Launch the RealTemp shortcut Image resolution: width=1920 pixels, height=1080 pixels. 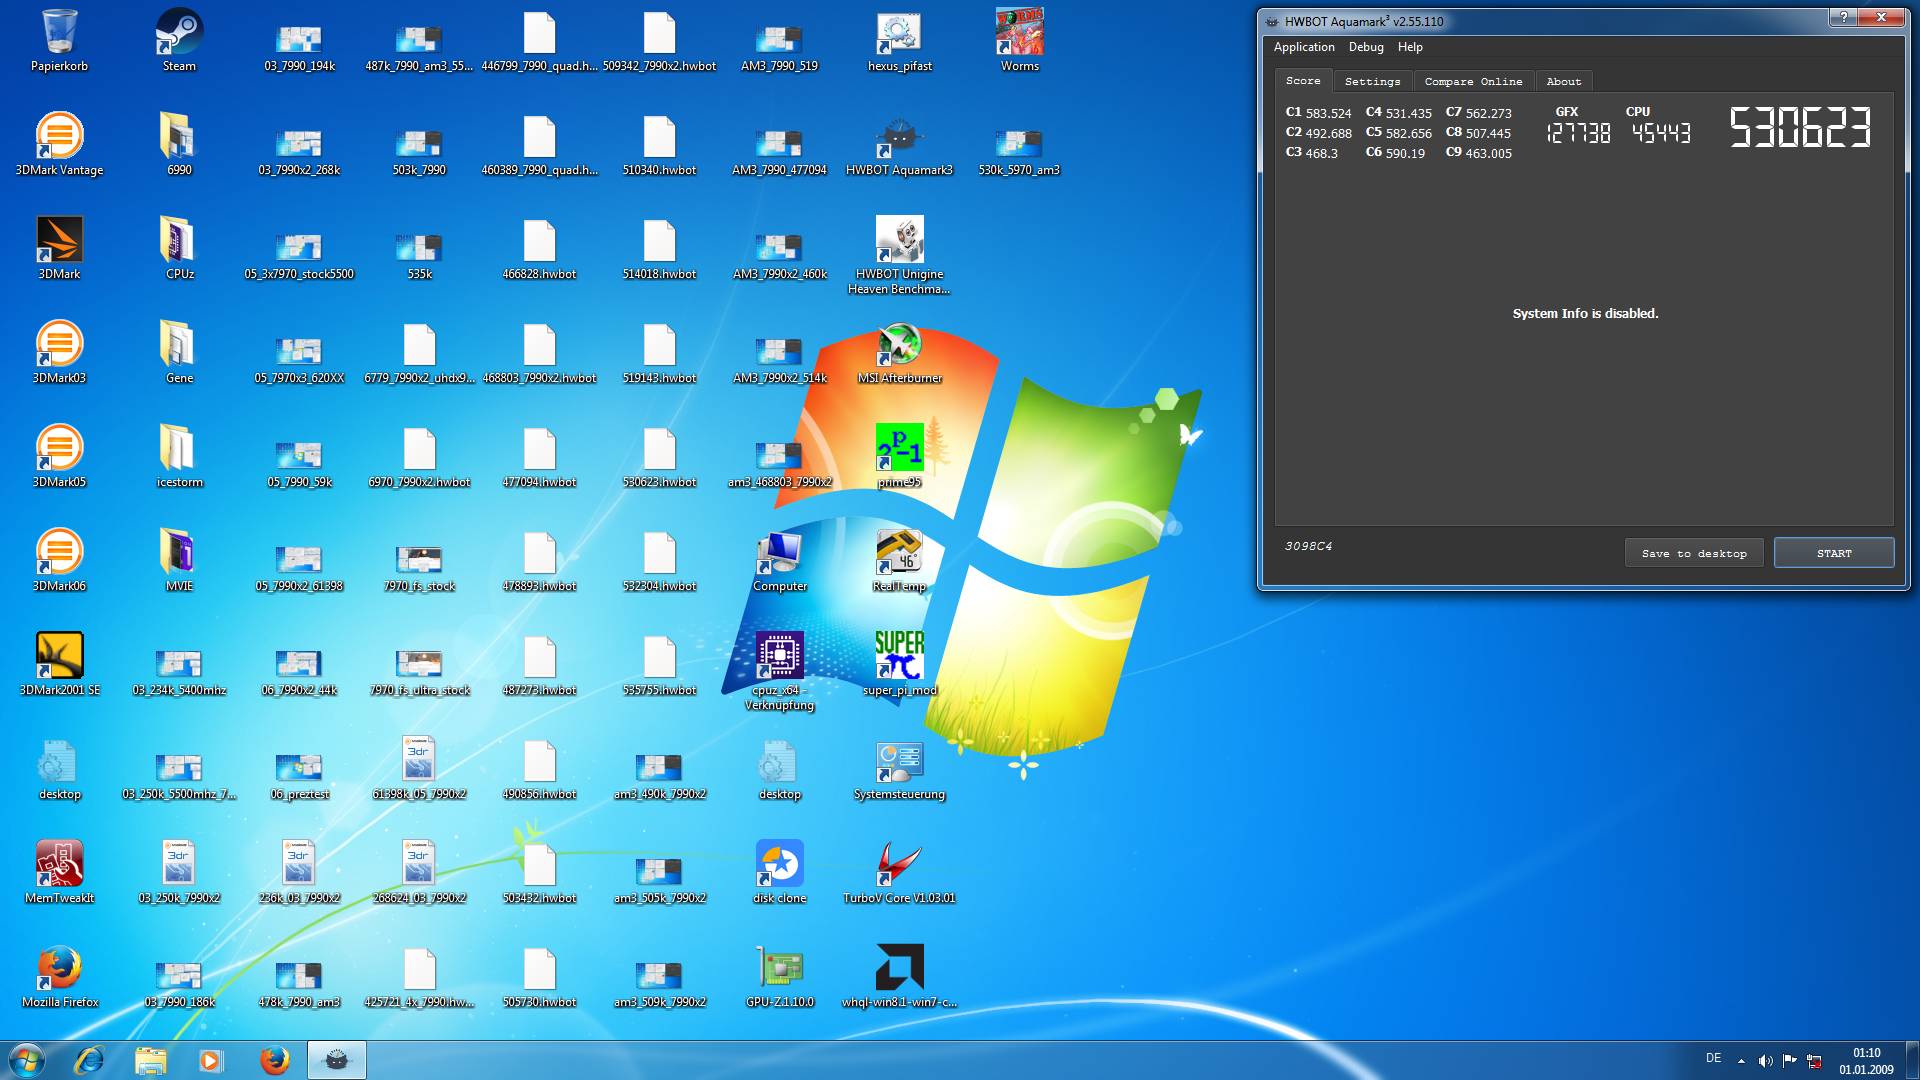[899, 560]
